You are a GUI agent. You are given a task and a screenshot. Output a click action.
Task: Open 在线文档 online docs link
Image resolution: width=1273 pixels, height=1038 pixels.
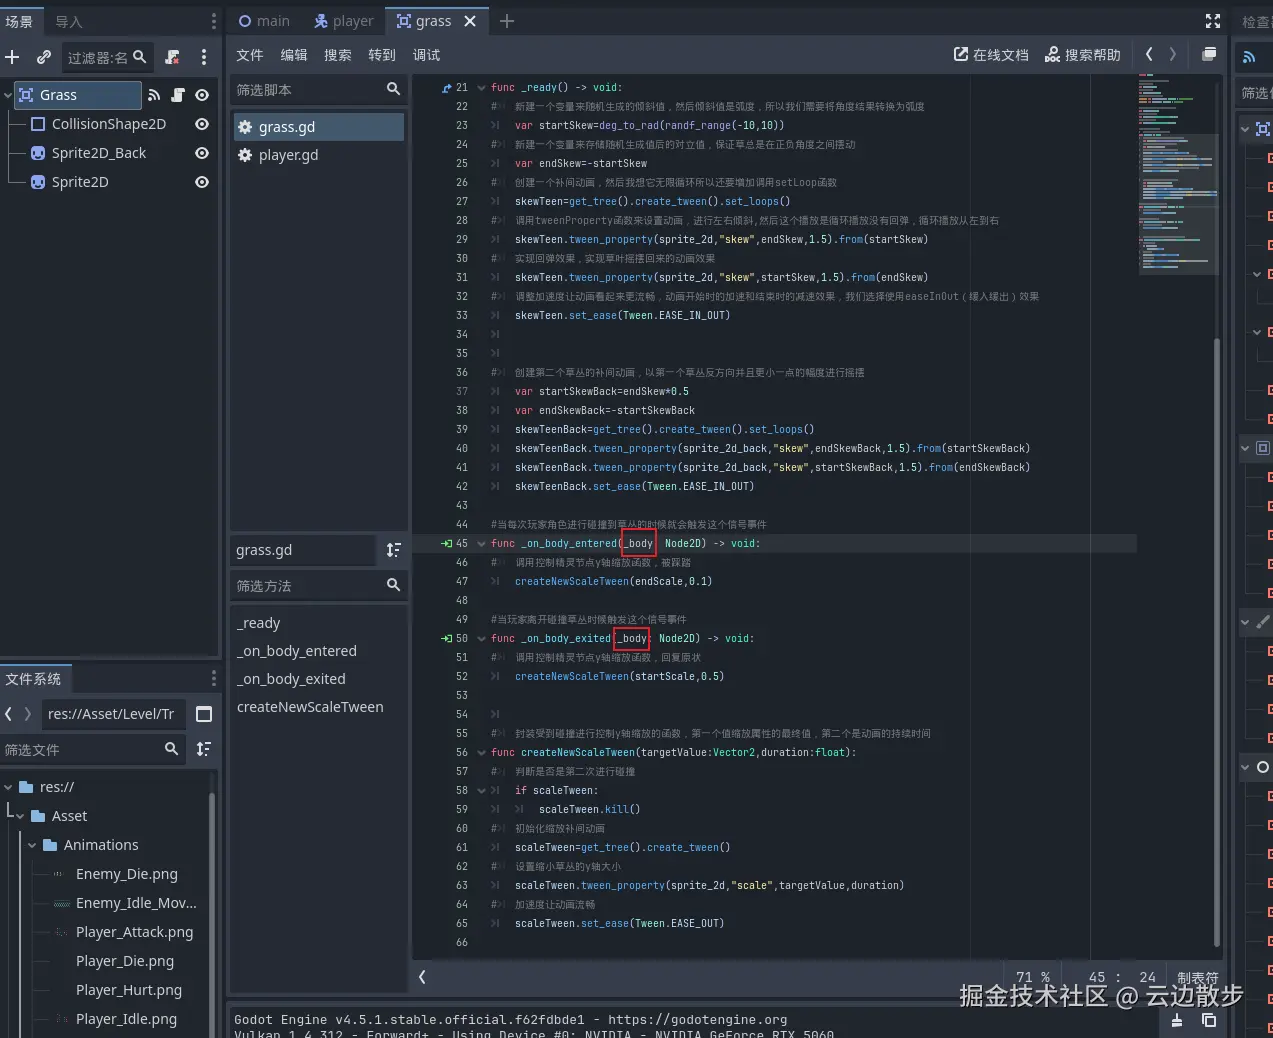990,55
